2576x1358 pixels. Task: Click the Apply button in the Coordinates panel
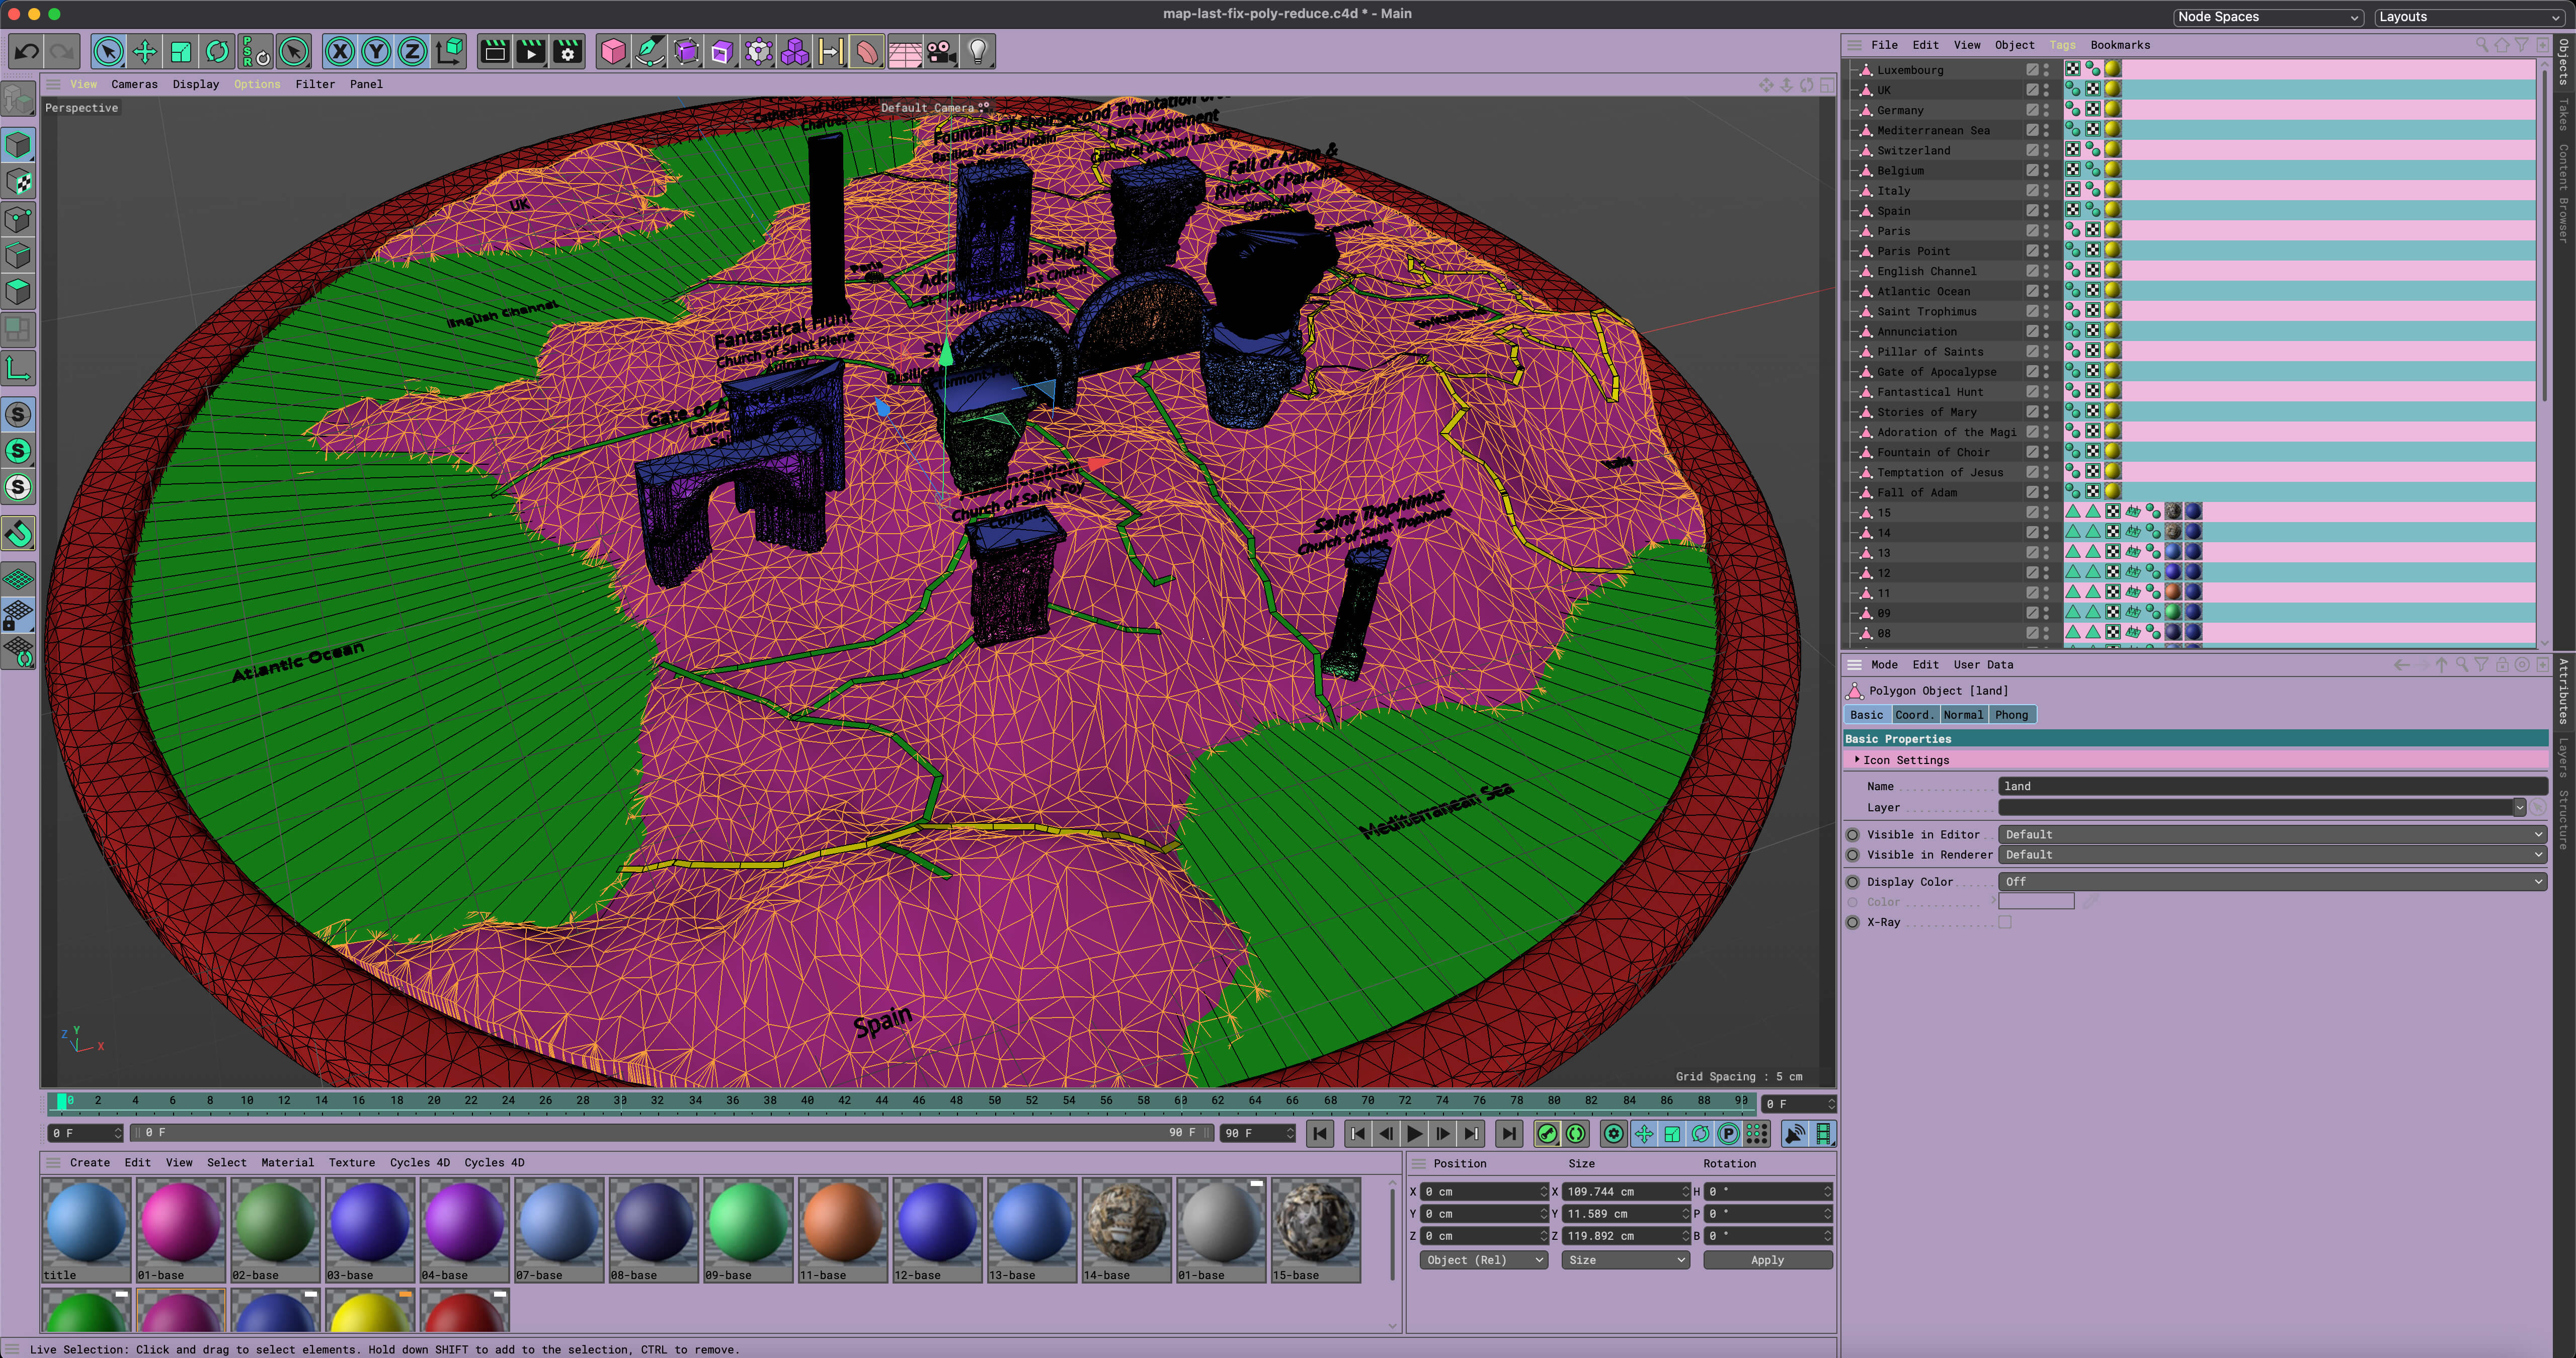point(1766,1260)
